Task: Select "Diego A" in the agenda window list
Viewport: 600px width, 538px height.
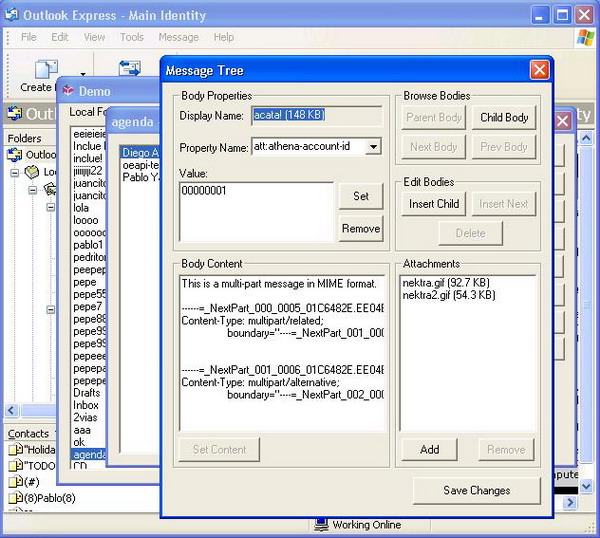Action: pos(140,153)
